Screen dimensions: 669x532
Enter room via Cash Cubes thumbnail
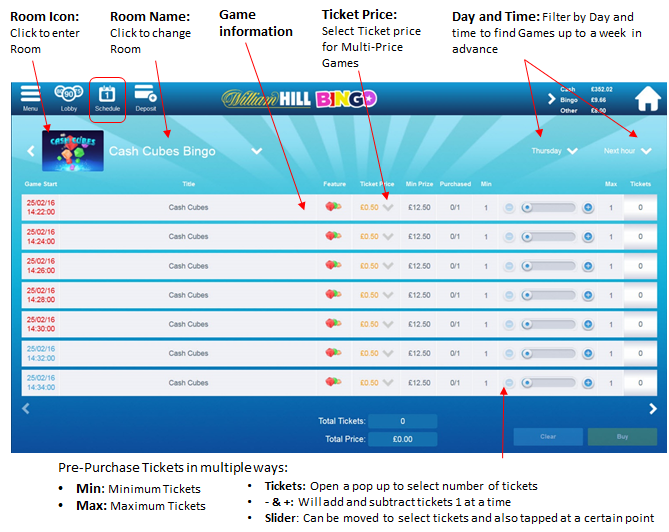tap(73, 151)
